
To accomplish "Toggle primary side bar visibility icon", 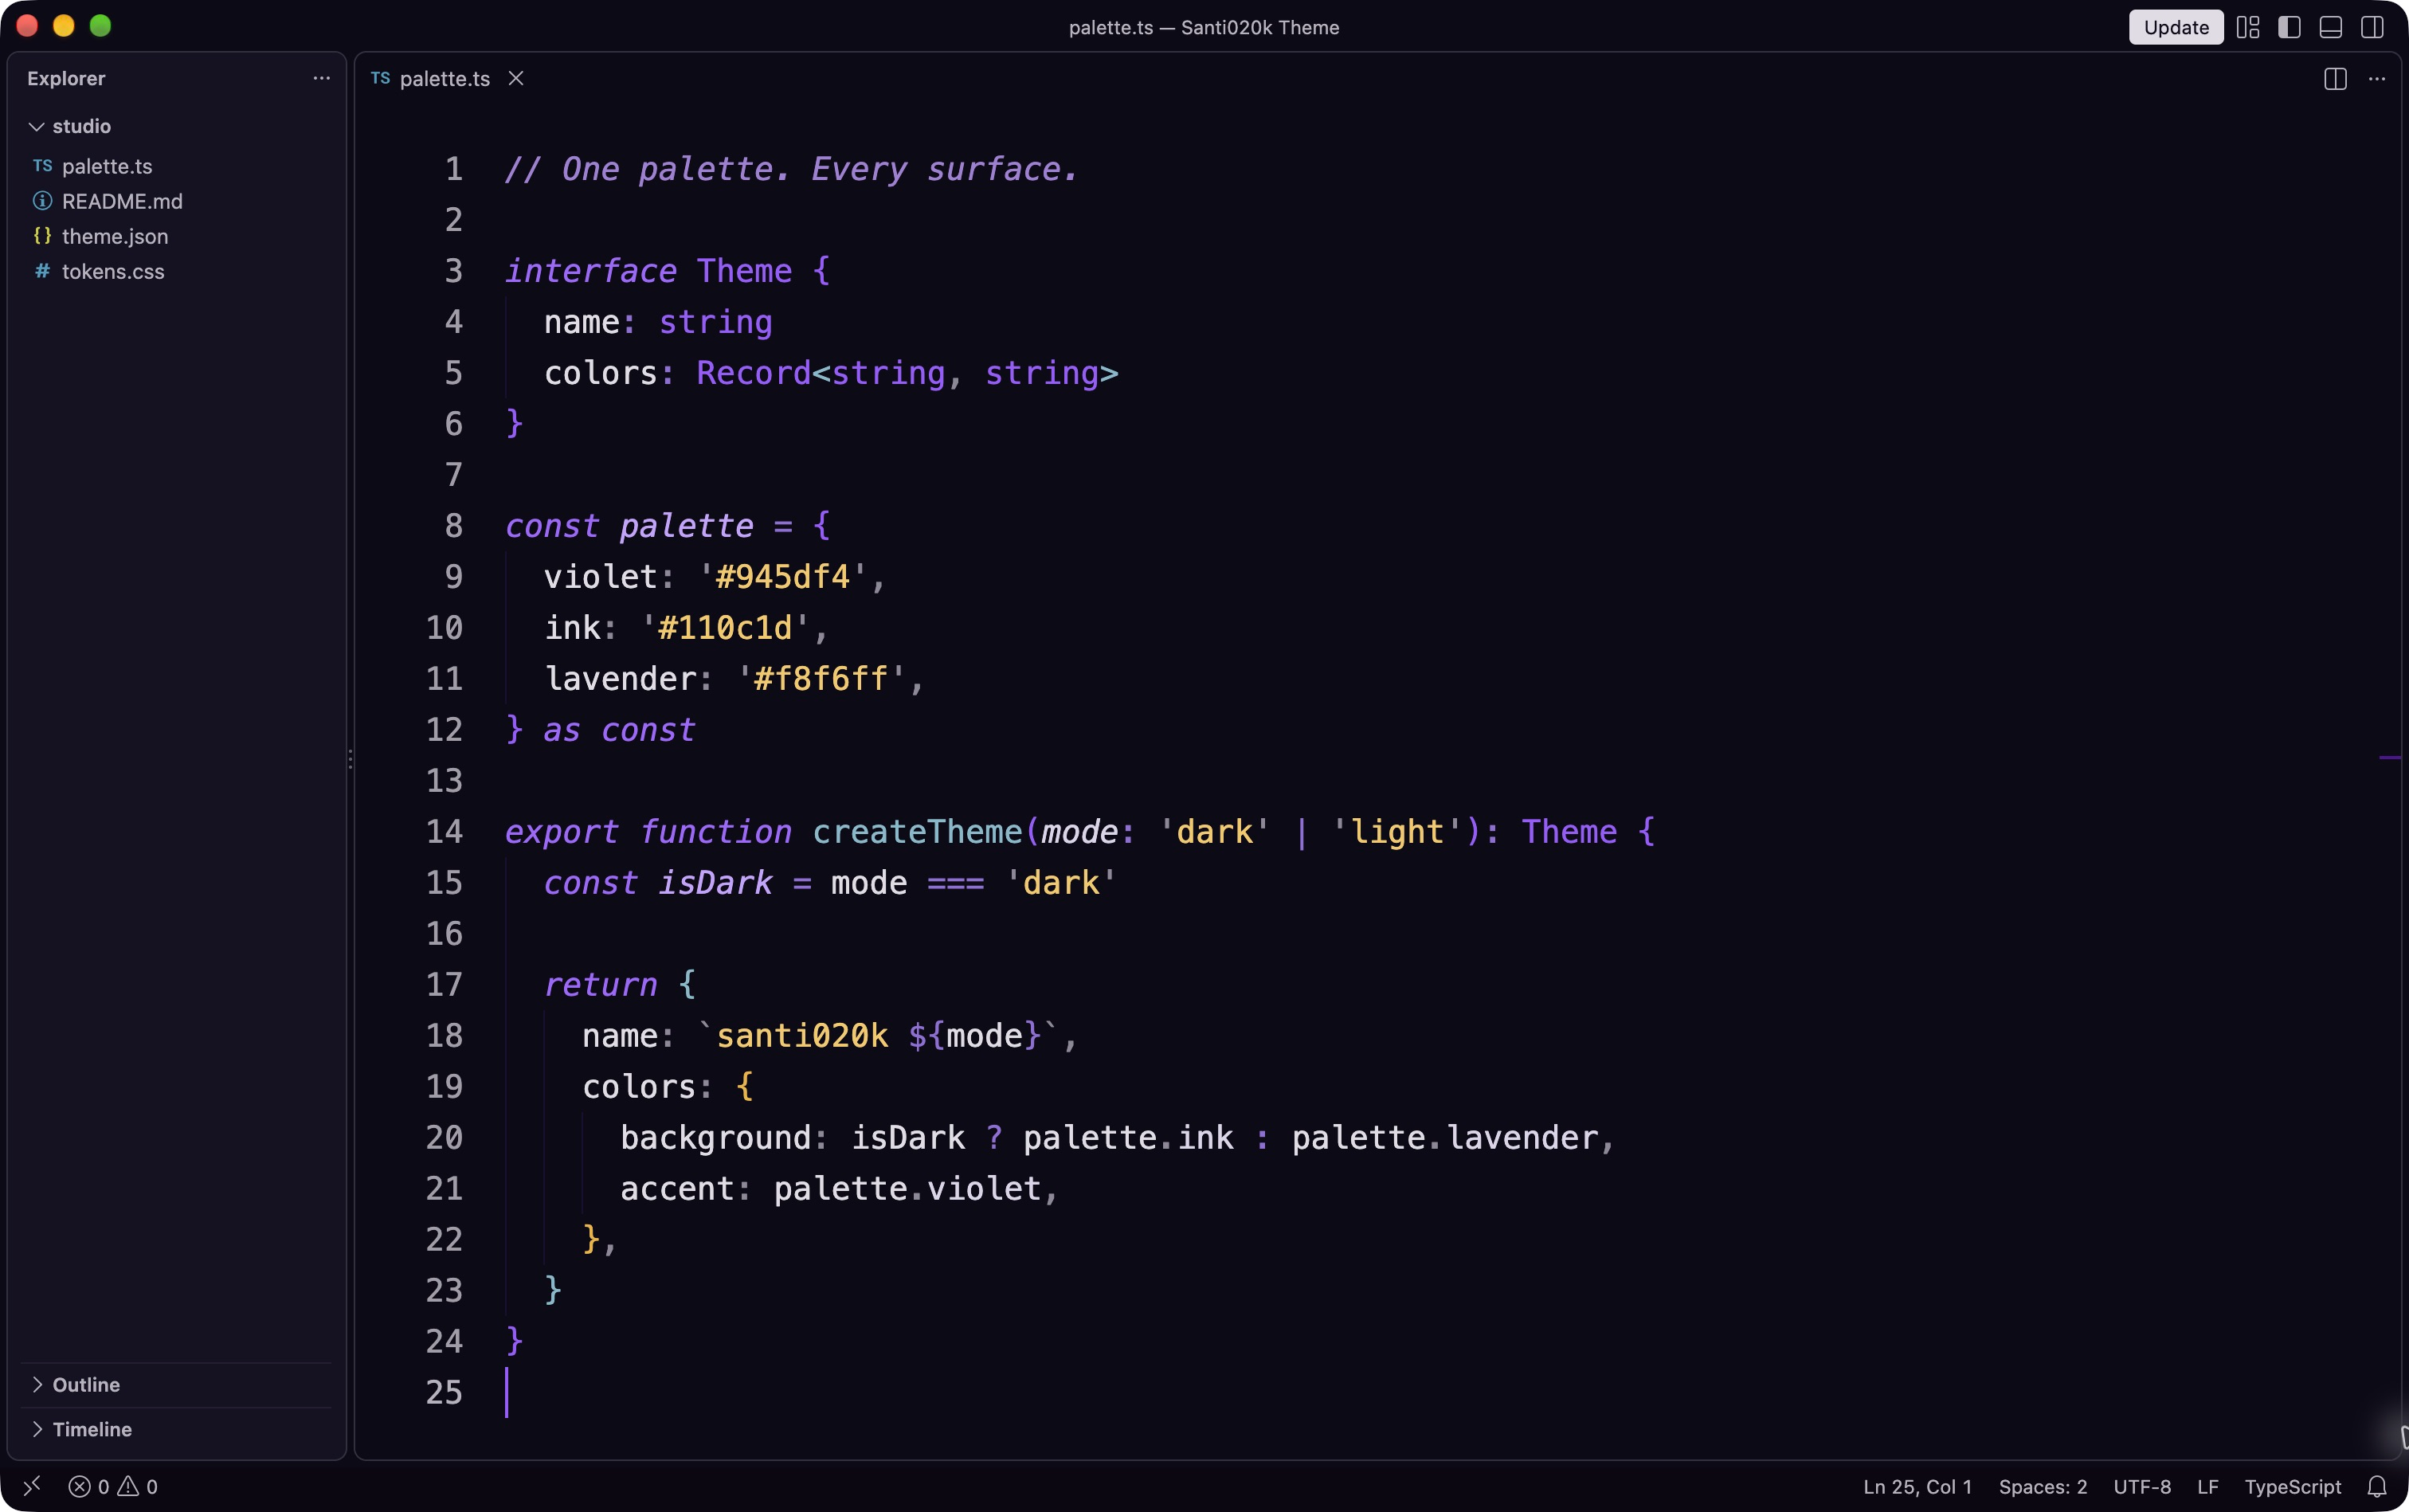I will [2289, 27].
